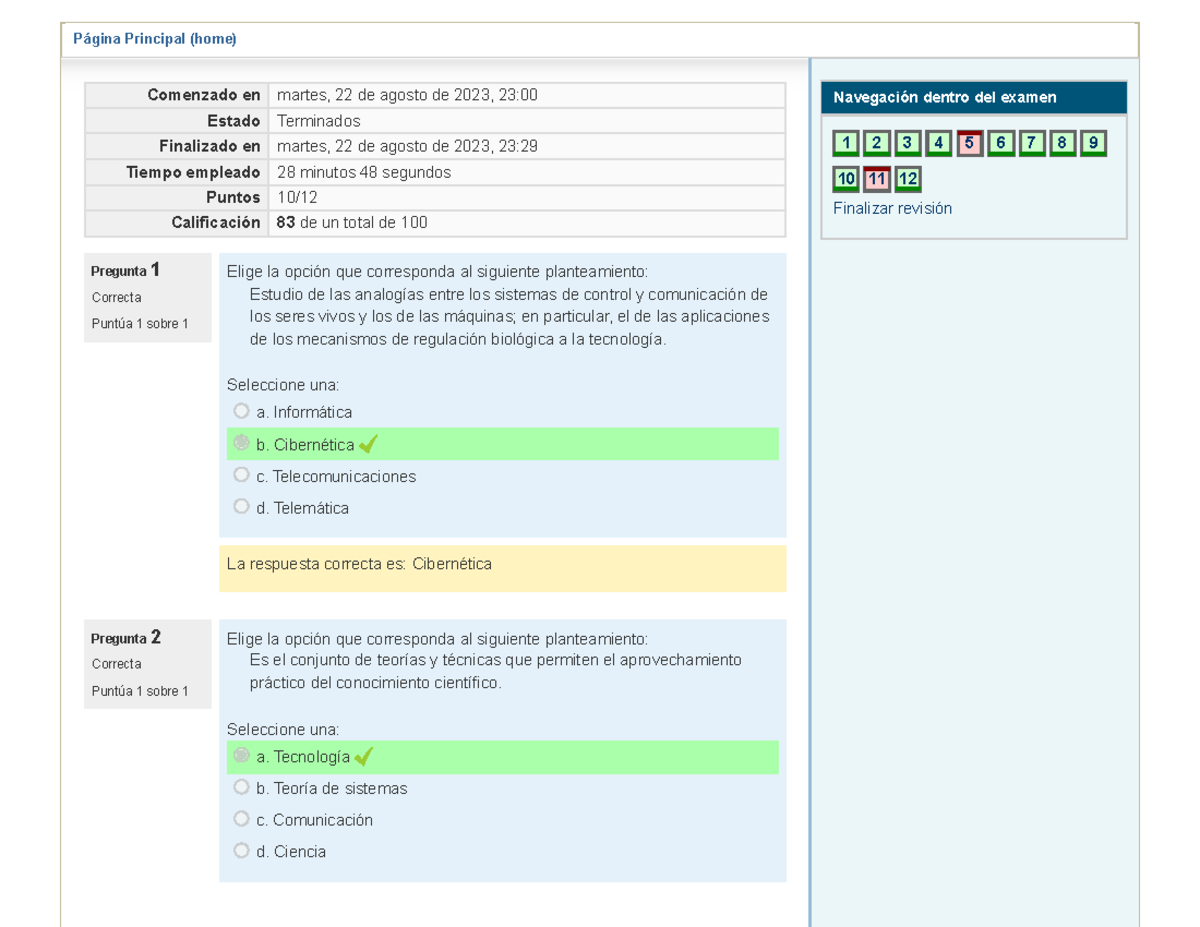Open question 8 navigation box
Viewport: 1200px width, 927px height.
[1062, 143]
